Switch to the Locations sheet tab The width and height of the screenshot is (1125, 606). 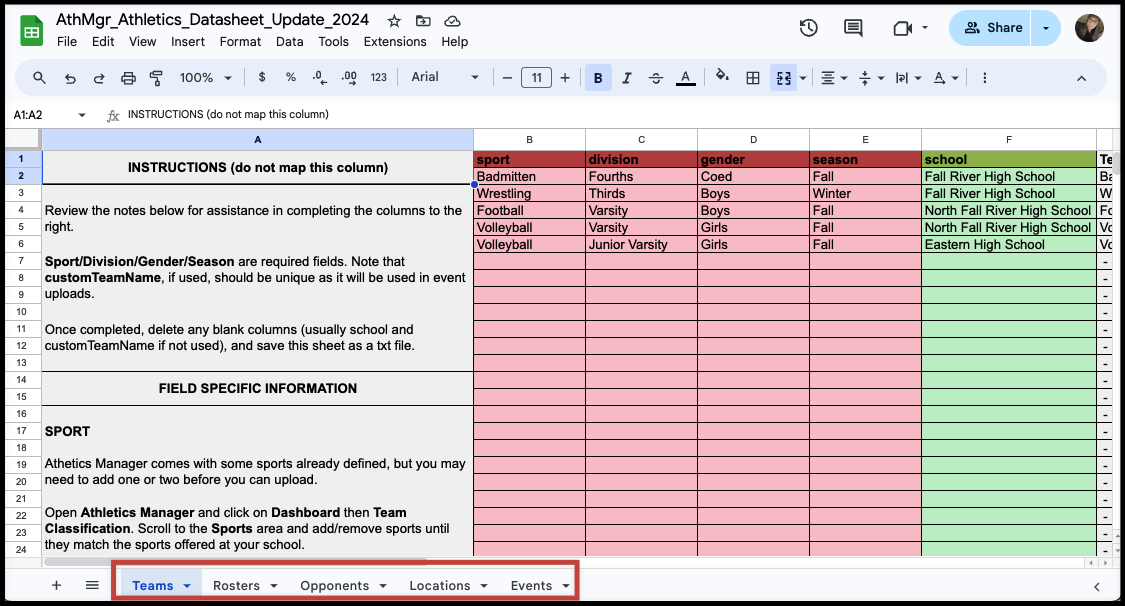(x=440, y=586)
